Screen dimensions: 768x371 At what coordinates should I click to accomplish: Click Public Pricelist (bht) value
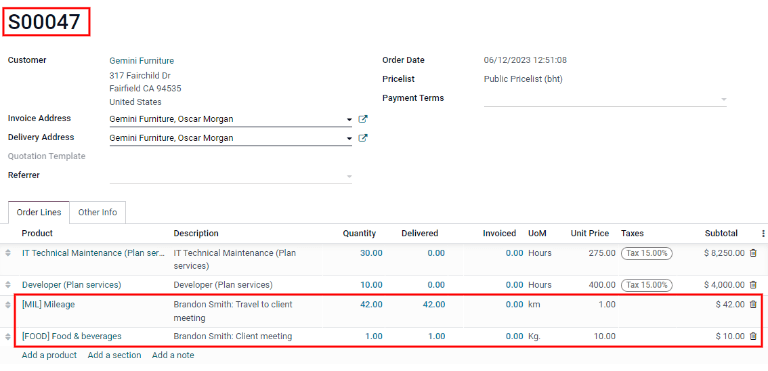[x=523, y=79]
